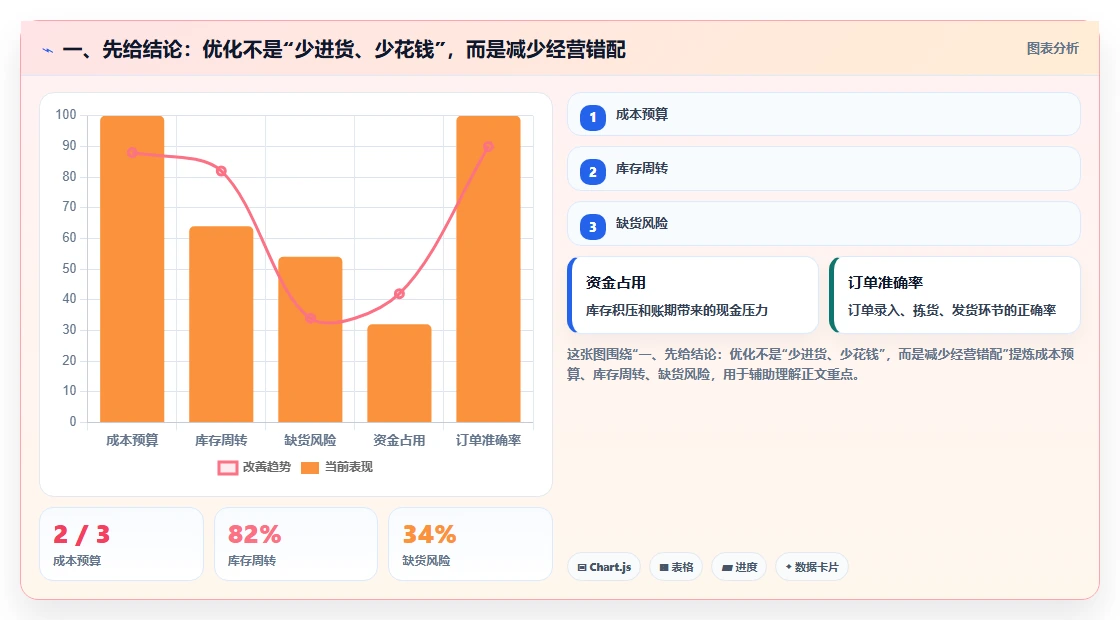1120x620 pixels.
Task: Click the Chart.js tag label
Action: point(610,567)
